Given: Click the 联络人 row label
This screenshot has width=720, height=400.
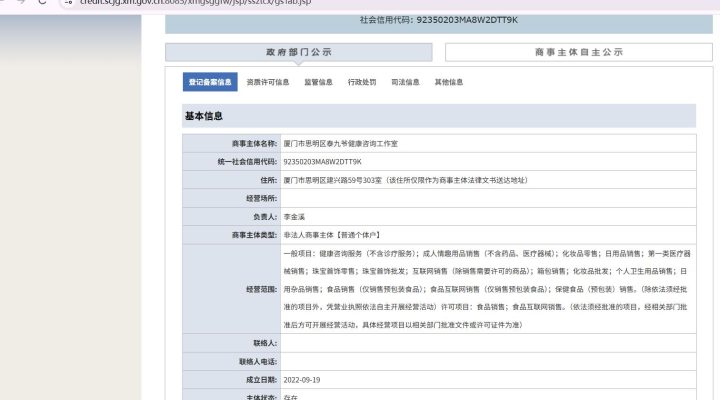Looking at the screenshot, I should pyautogui.click(x=265, y=343).
